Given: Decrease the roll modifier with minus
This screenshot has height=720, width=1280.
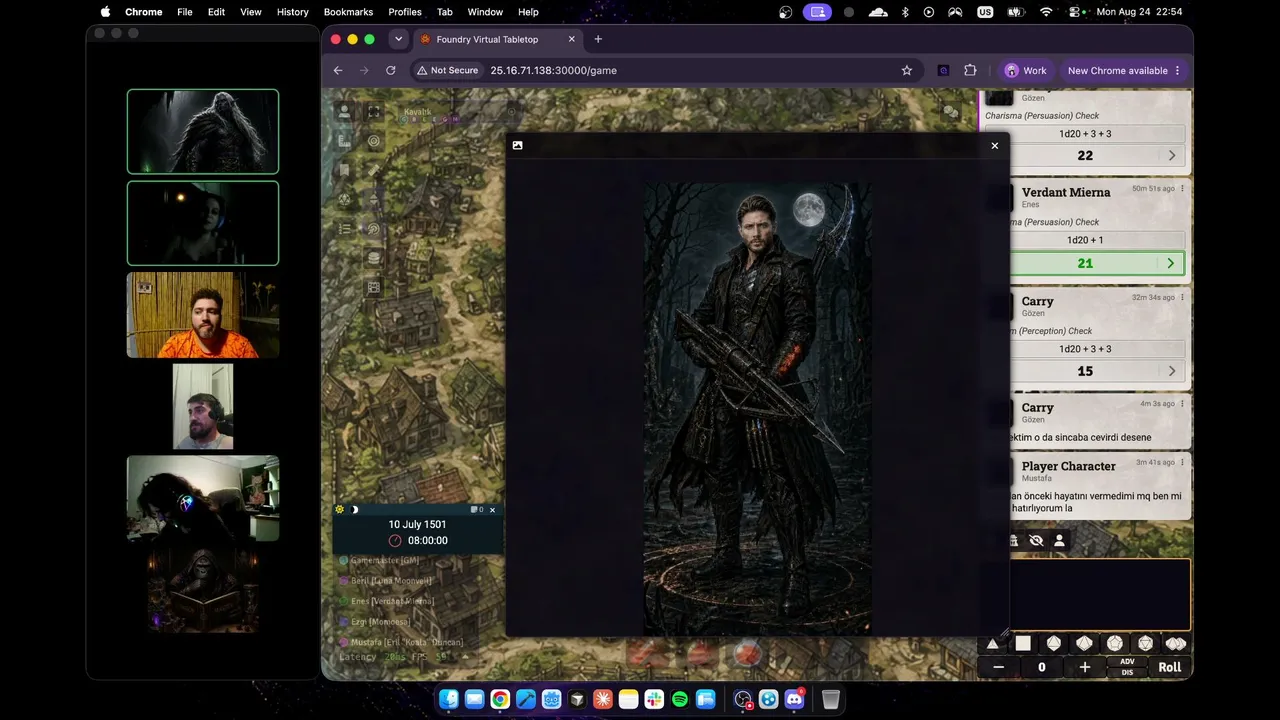Looking at the screenshot, I should [x=998, y=667].
